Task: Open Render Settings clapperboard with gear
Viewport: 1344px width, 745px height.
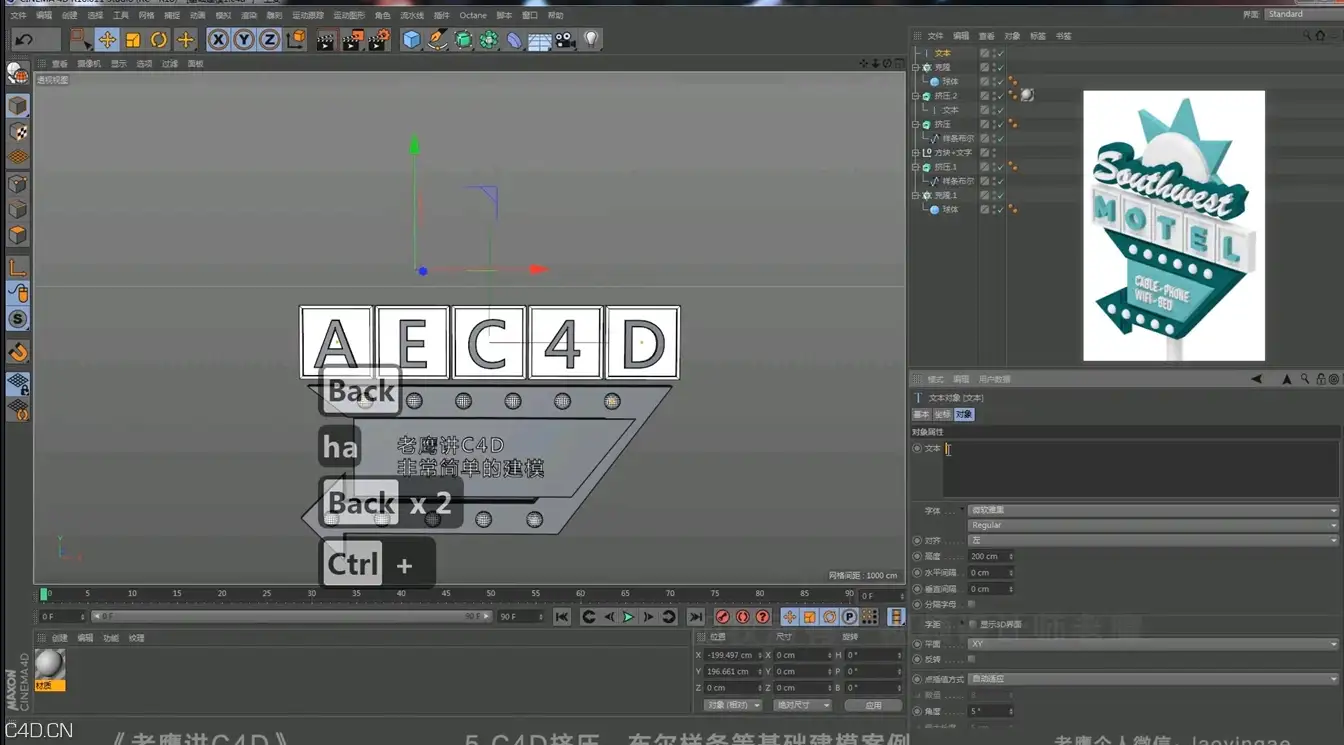Action: [x=379, y=40]
